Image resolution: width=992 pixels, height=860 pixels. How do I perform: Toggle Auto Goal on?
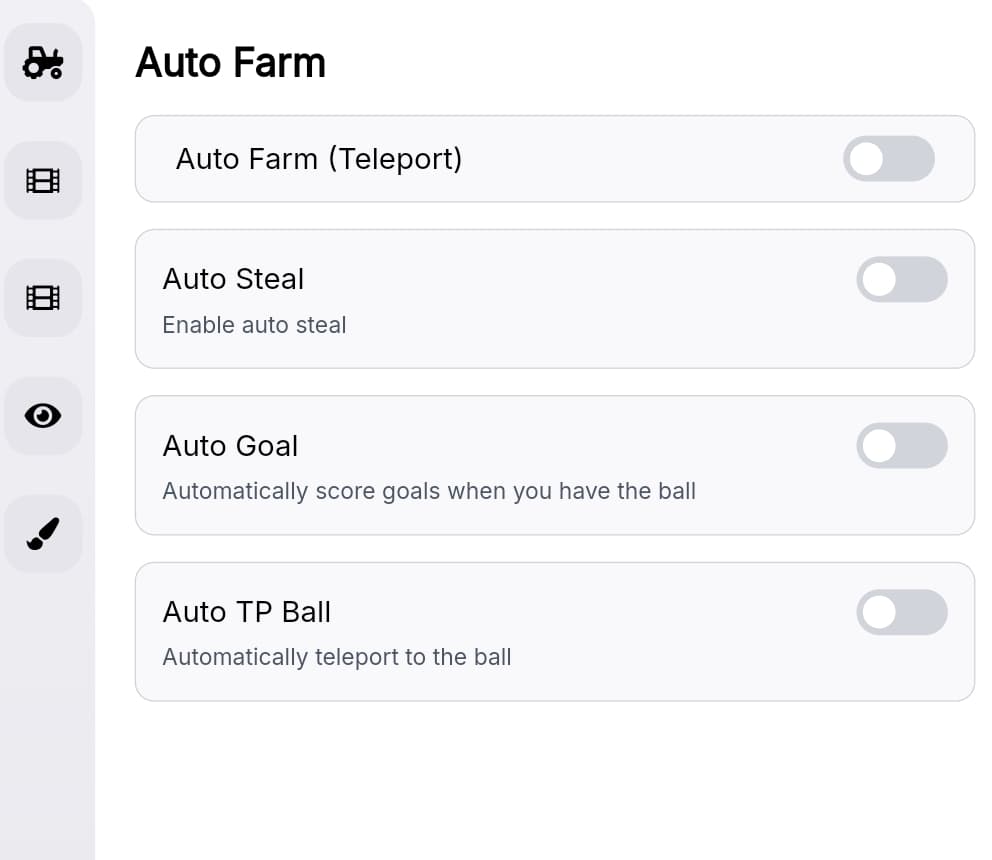tap(901, 446)
